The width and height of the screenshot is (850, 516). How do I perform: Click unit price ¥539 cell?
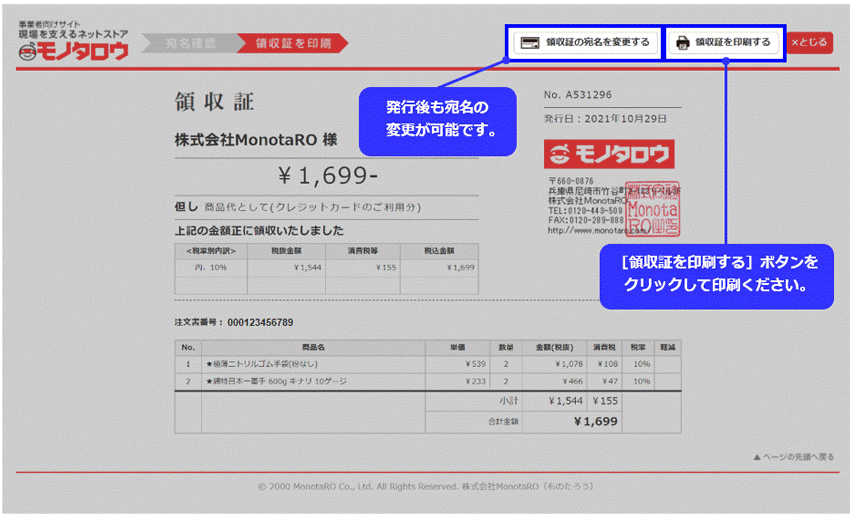coord(458,364)
